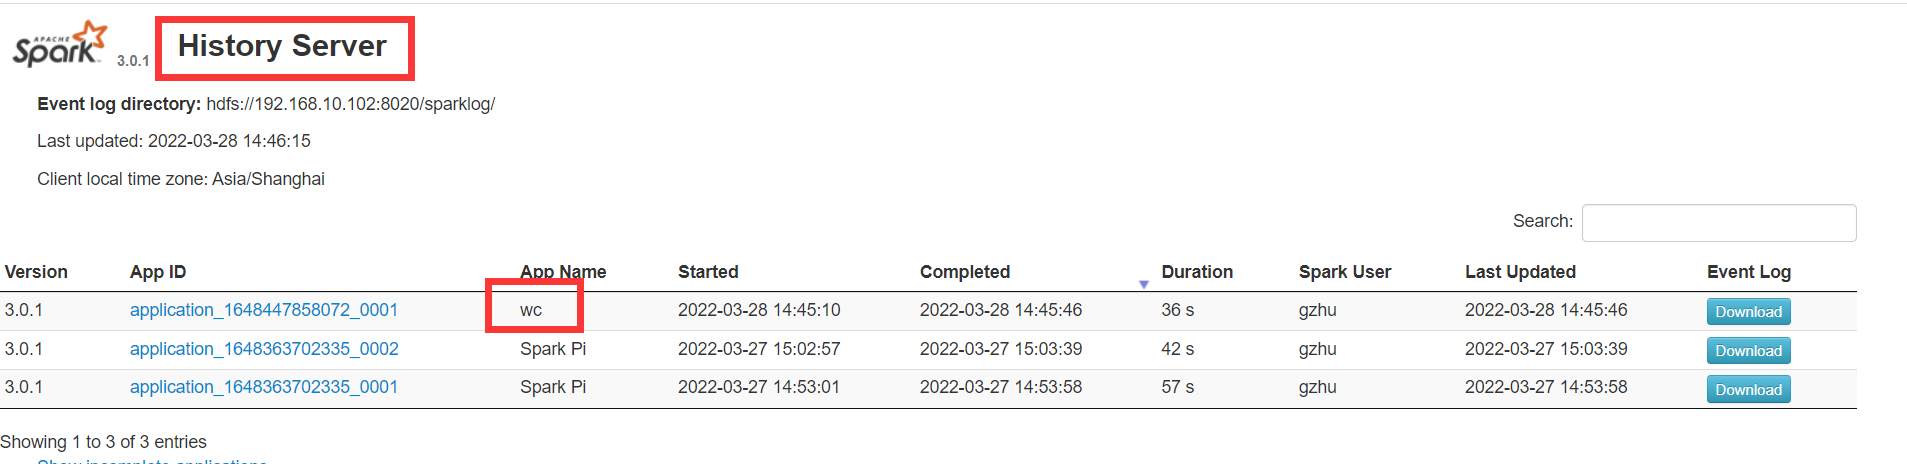Click the History Server page title

[x=282, y=46]
